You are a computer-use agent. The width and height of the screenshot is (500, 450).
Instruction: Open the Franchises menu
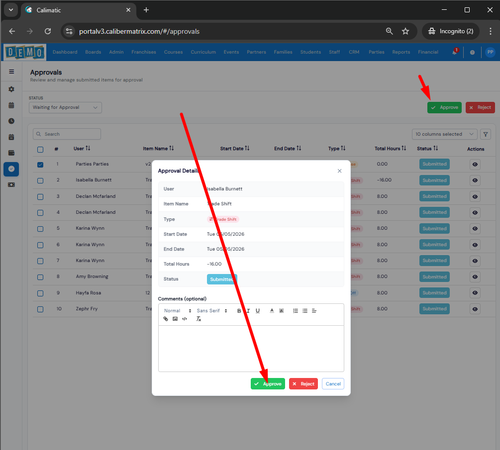coord(144,52)
